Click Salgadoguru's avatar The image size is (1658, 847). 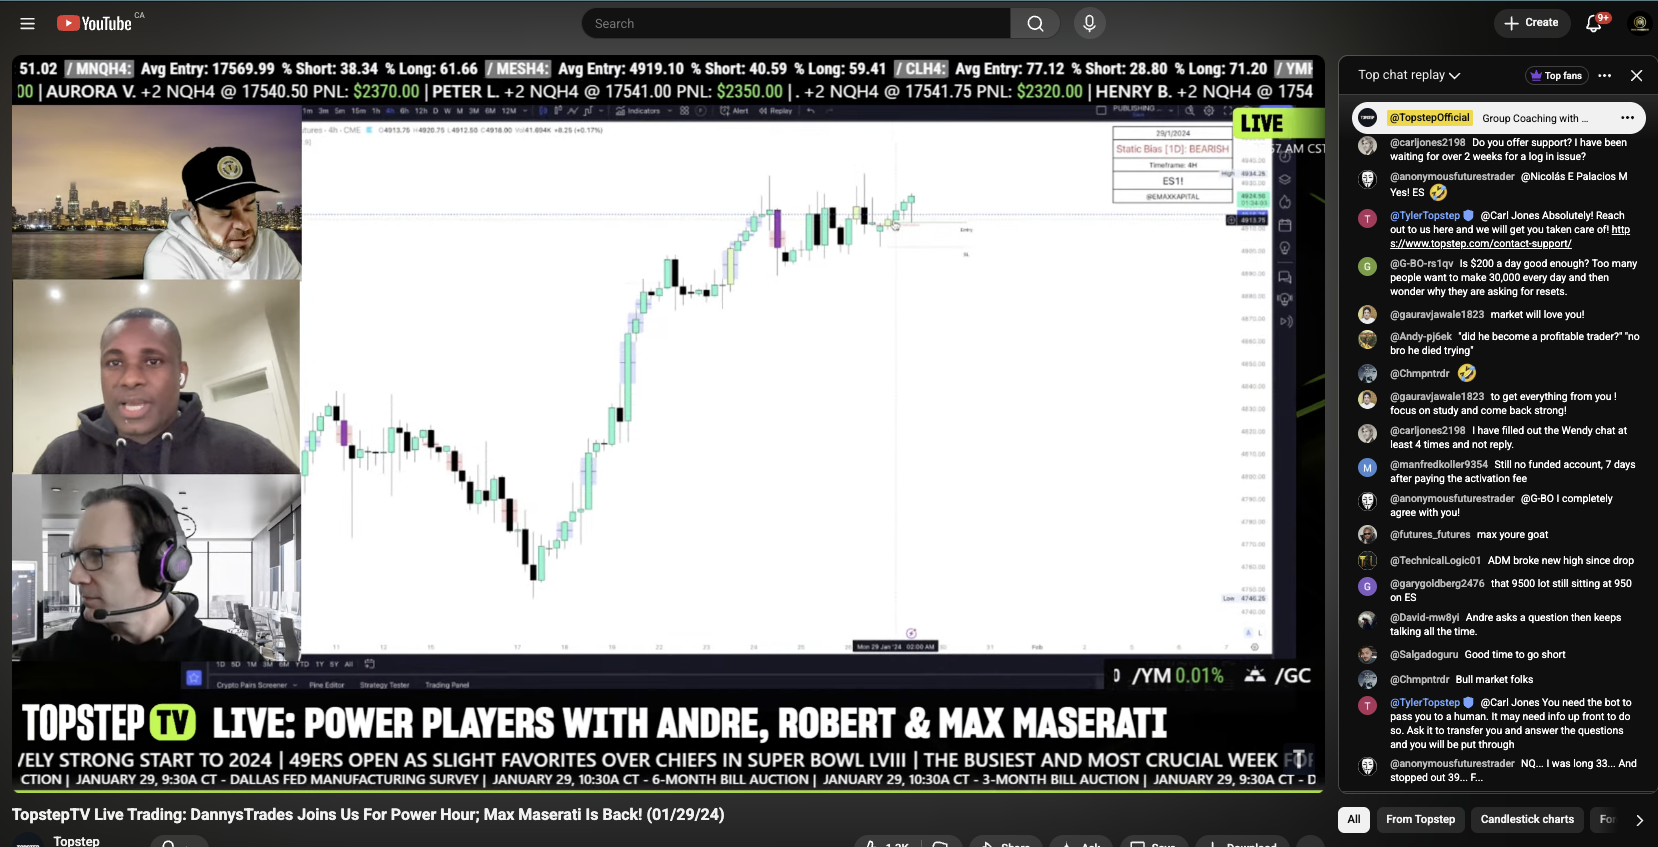point(1367,655)
